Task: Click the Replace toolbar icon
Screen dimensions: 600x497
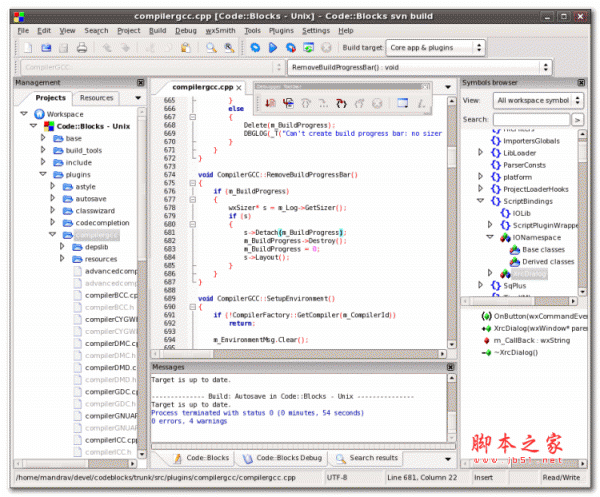Action: (229, 48)
